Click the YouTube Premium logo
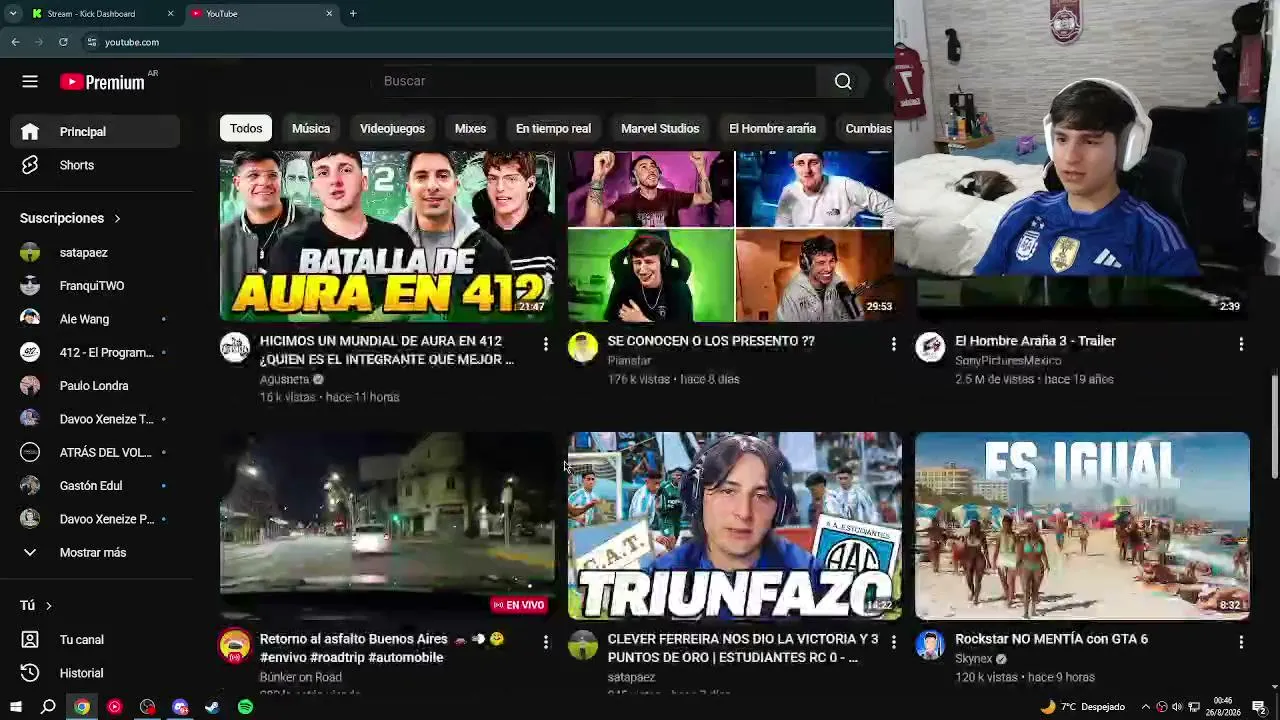 point(102,82)
